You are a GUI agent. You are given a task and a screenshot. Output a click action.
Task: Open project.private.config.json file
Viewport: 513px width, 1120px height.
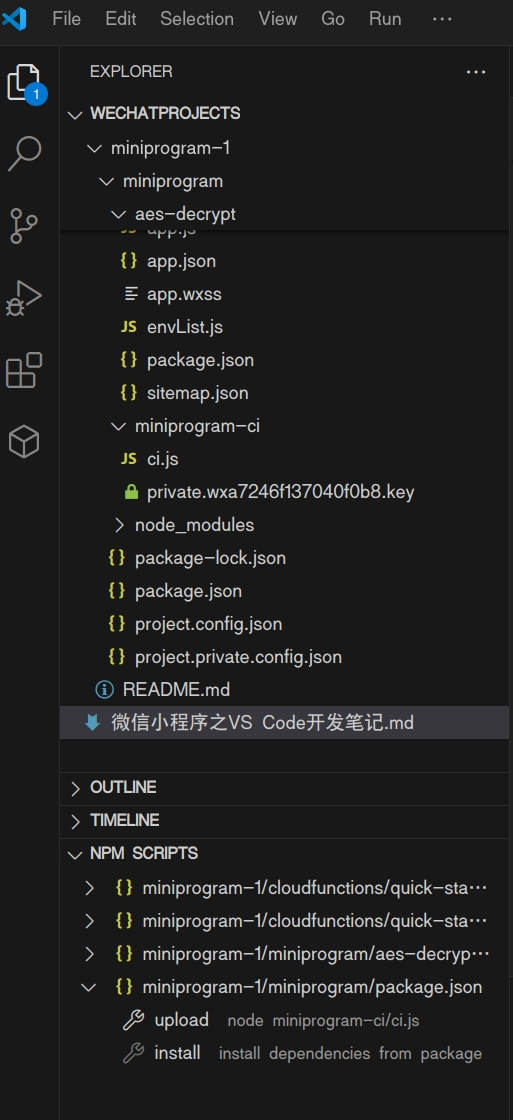coord(239,656)
